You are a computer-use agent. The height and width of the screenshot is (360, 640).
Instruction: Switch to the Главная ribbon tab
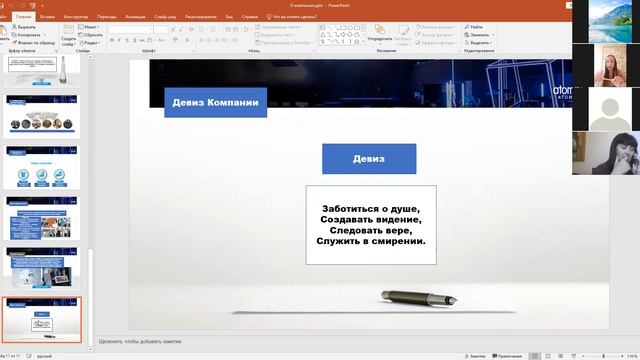(x=23, y=17)
